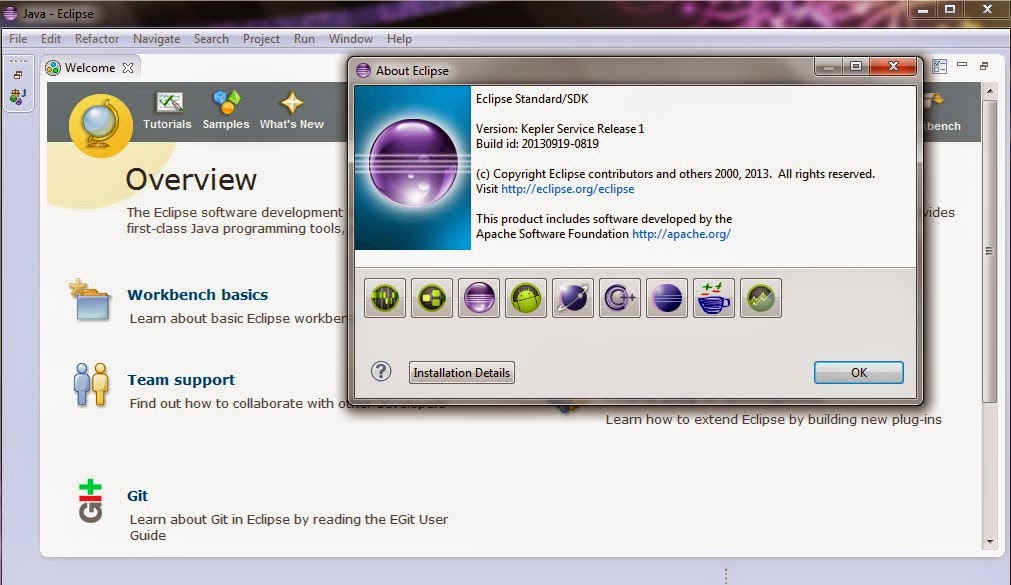Close the Welcome tab

pos(128,68)
